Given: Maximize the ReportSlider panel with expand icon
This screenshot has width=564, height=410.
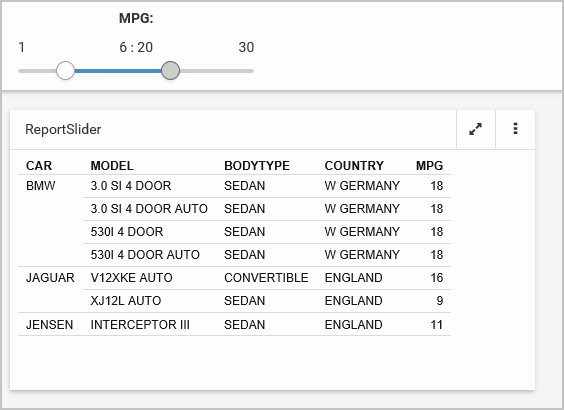Looking at the screenshot, I should coord(476,129).
